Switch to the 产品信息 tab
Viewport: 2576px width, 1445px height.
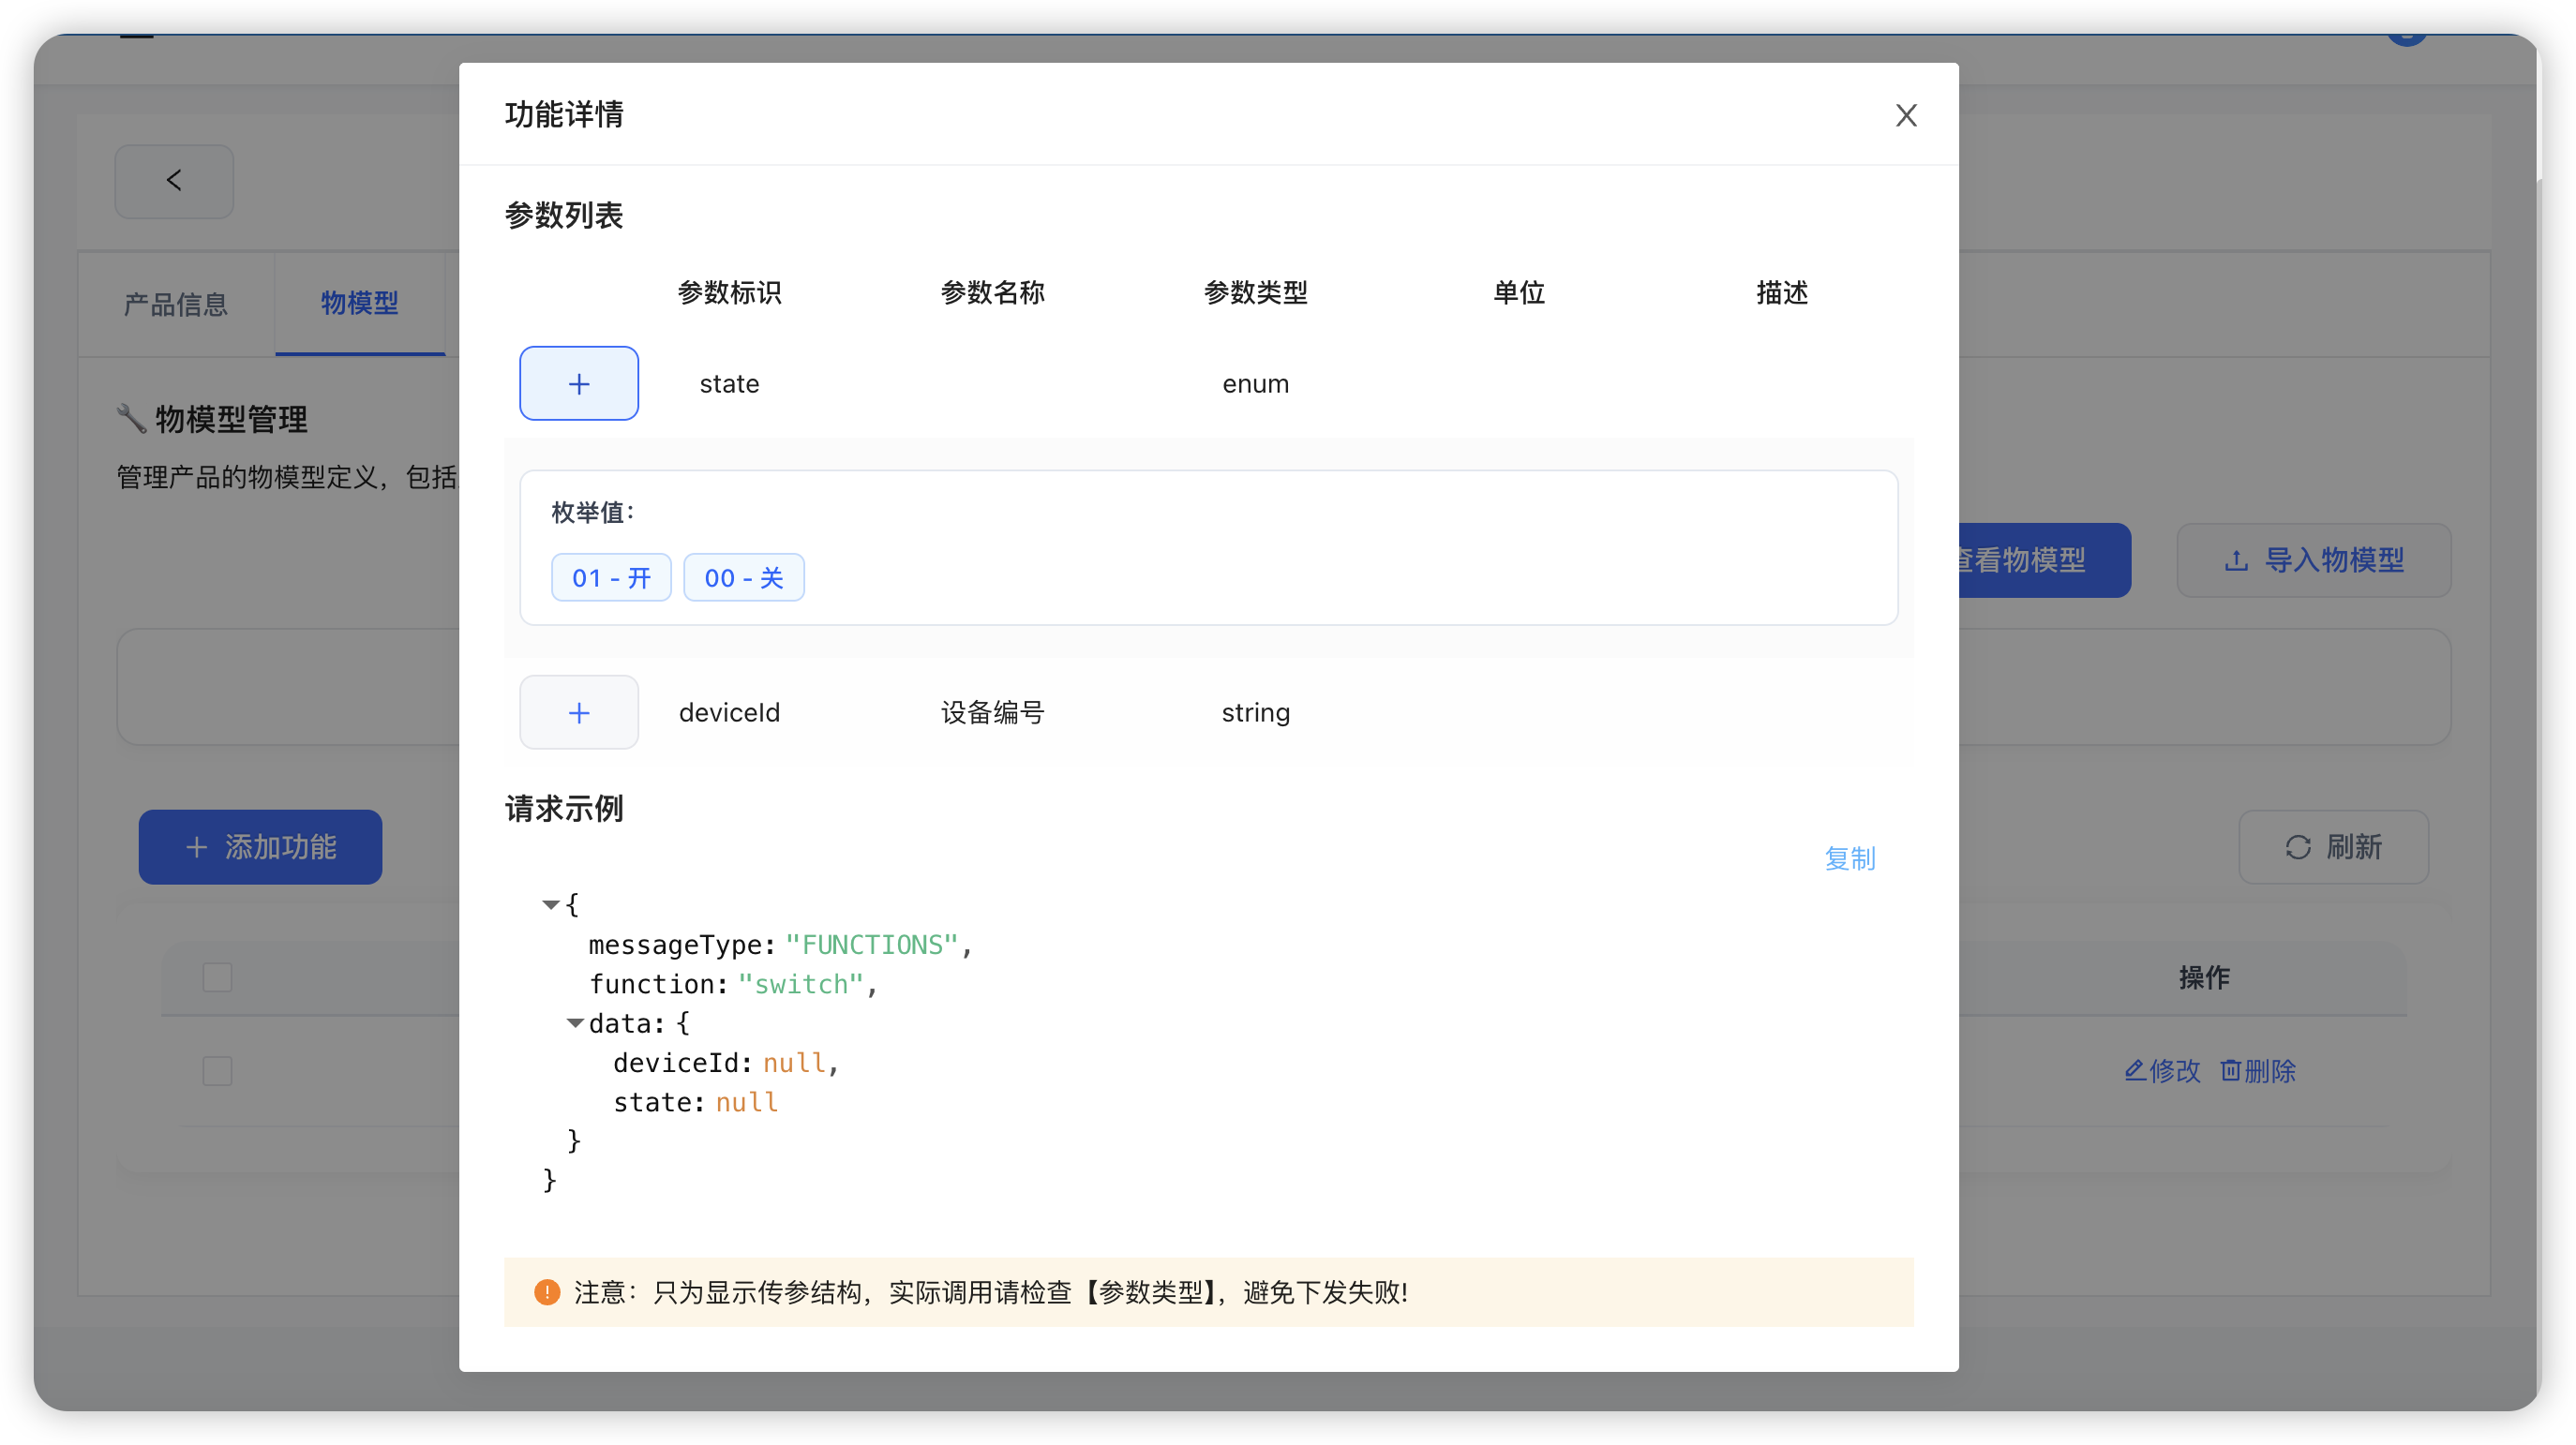[x=176, y=303]
